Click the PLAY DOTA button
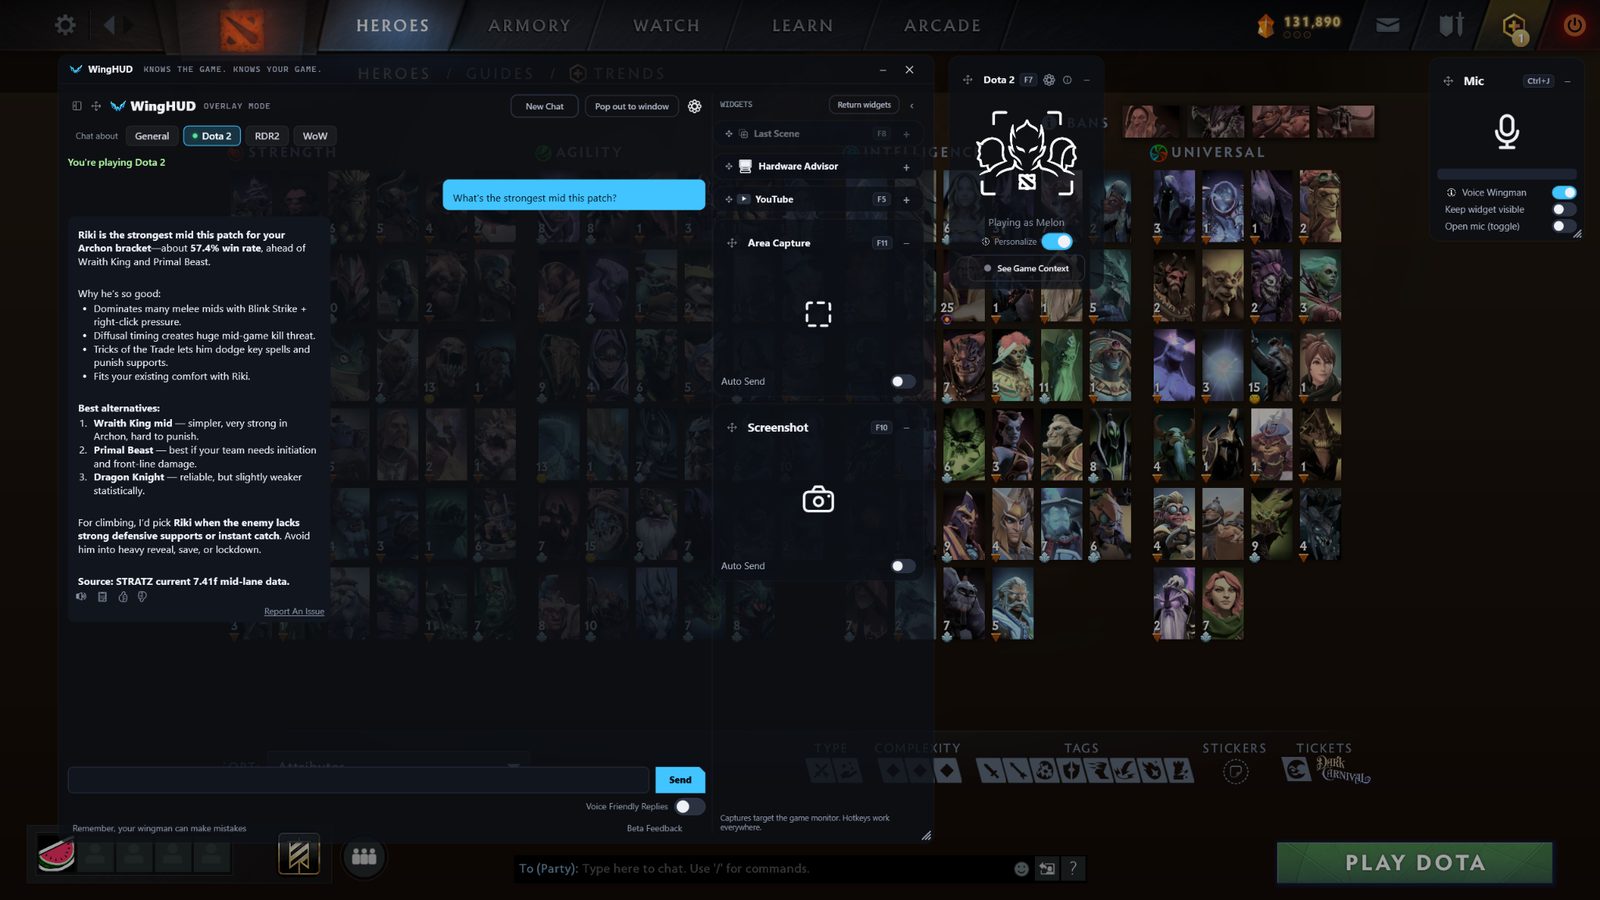1600x900 pixels. pyautogui.click(x=1415, y=863)
